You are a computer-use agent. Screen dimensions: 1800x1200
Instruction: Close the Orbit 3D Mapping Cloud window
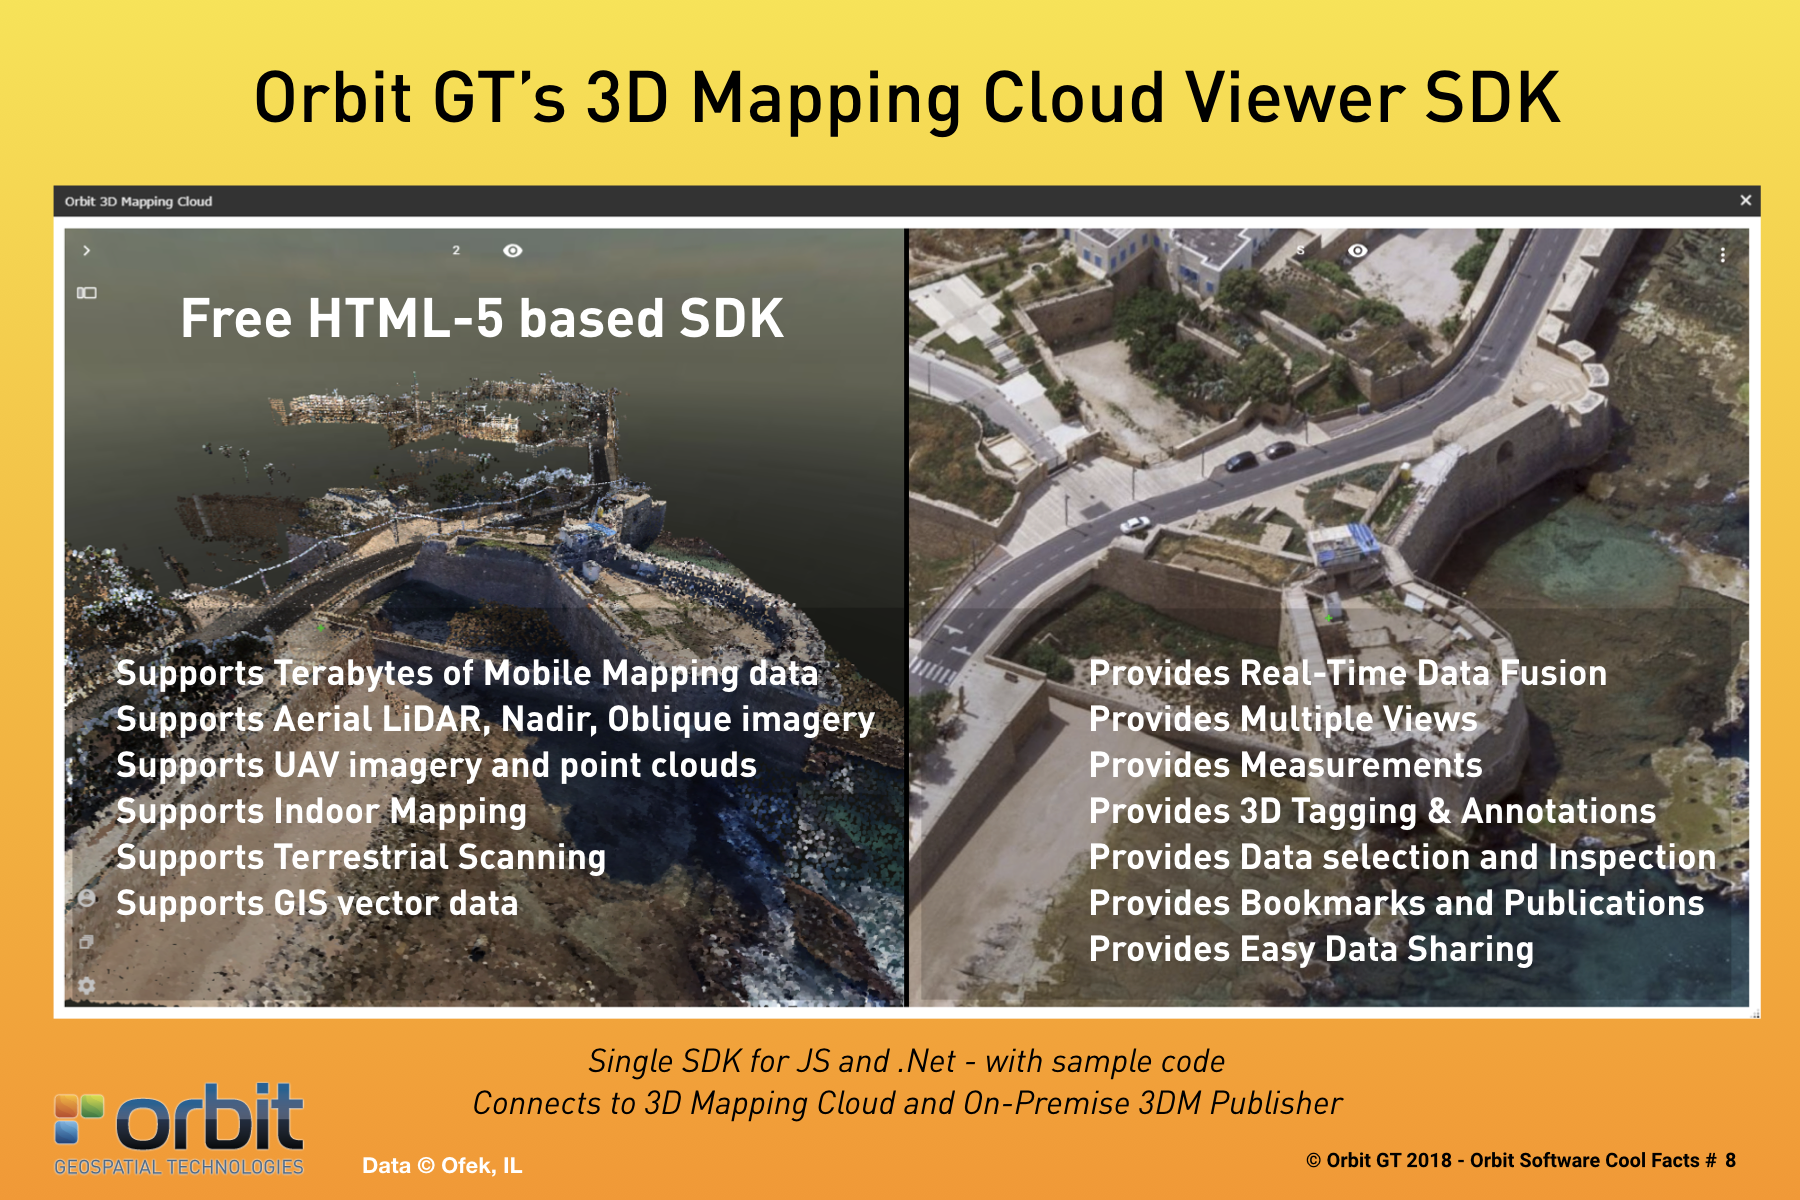pyautogui.click(x=1745, y=201)
